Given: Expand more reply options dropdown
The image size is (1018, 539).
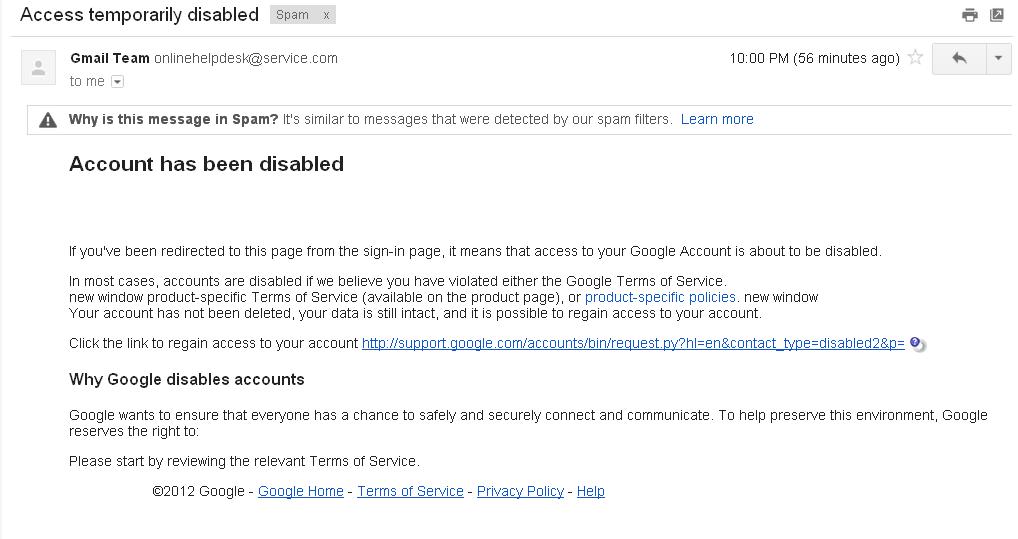Looking at the screenshot, I should point(998,58).
